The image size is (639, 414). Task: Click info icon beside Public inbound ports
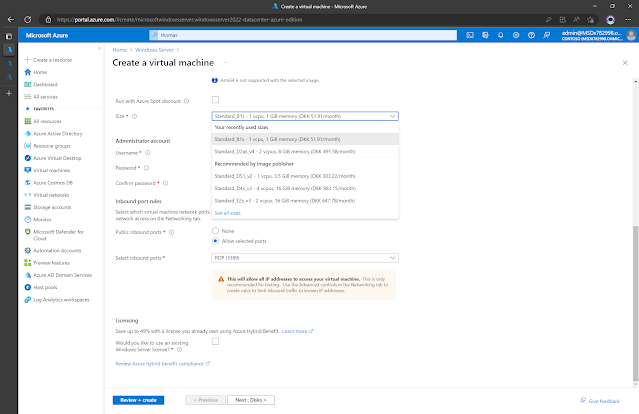(x=172, y=232)
